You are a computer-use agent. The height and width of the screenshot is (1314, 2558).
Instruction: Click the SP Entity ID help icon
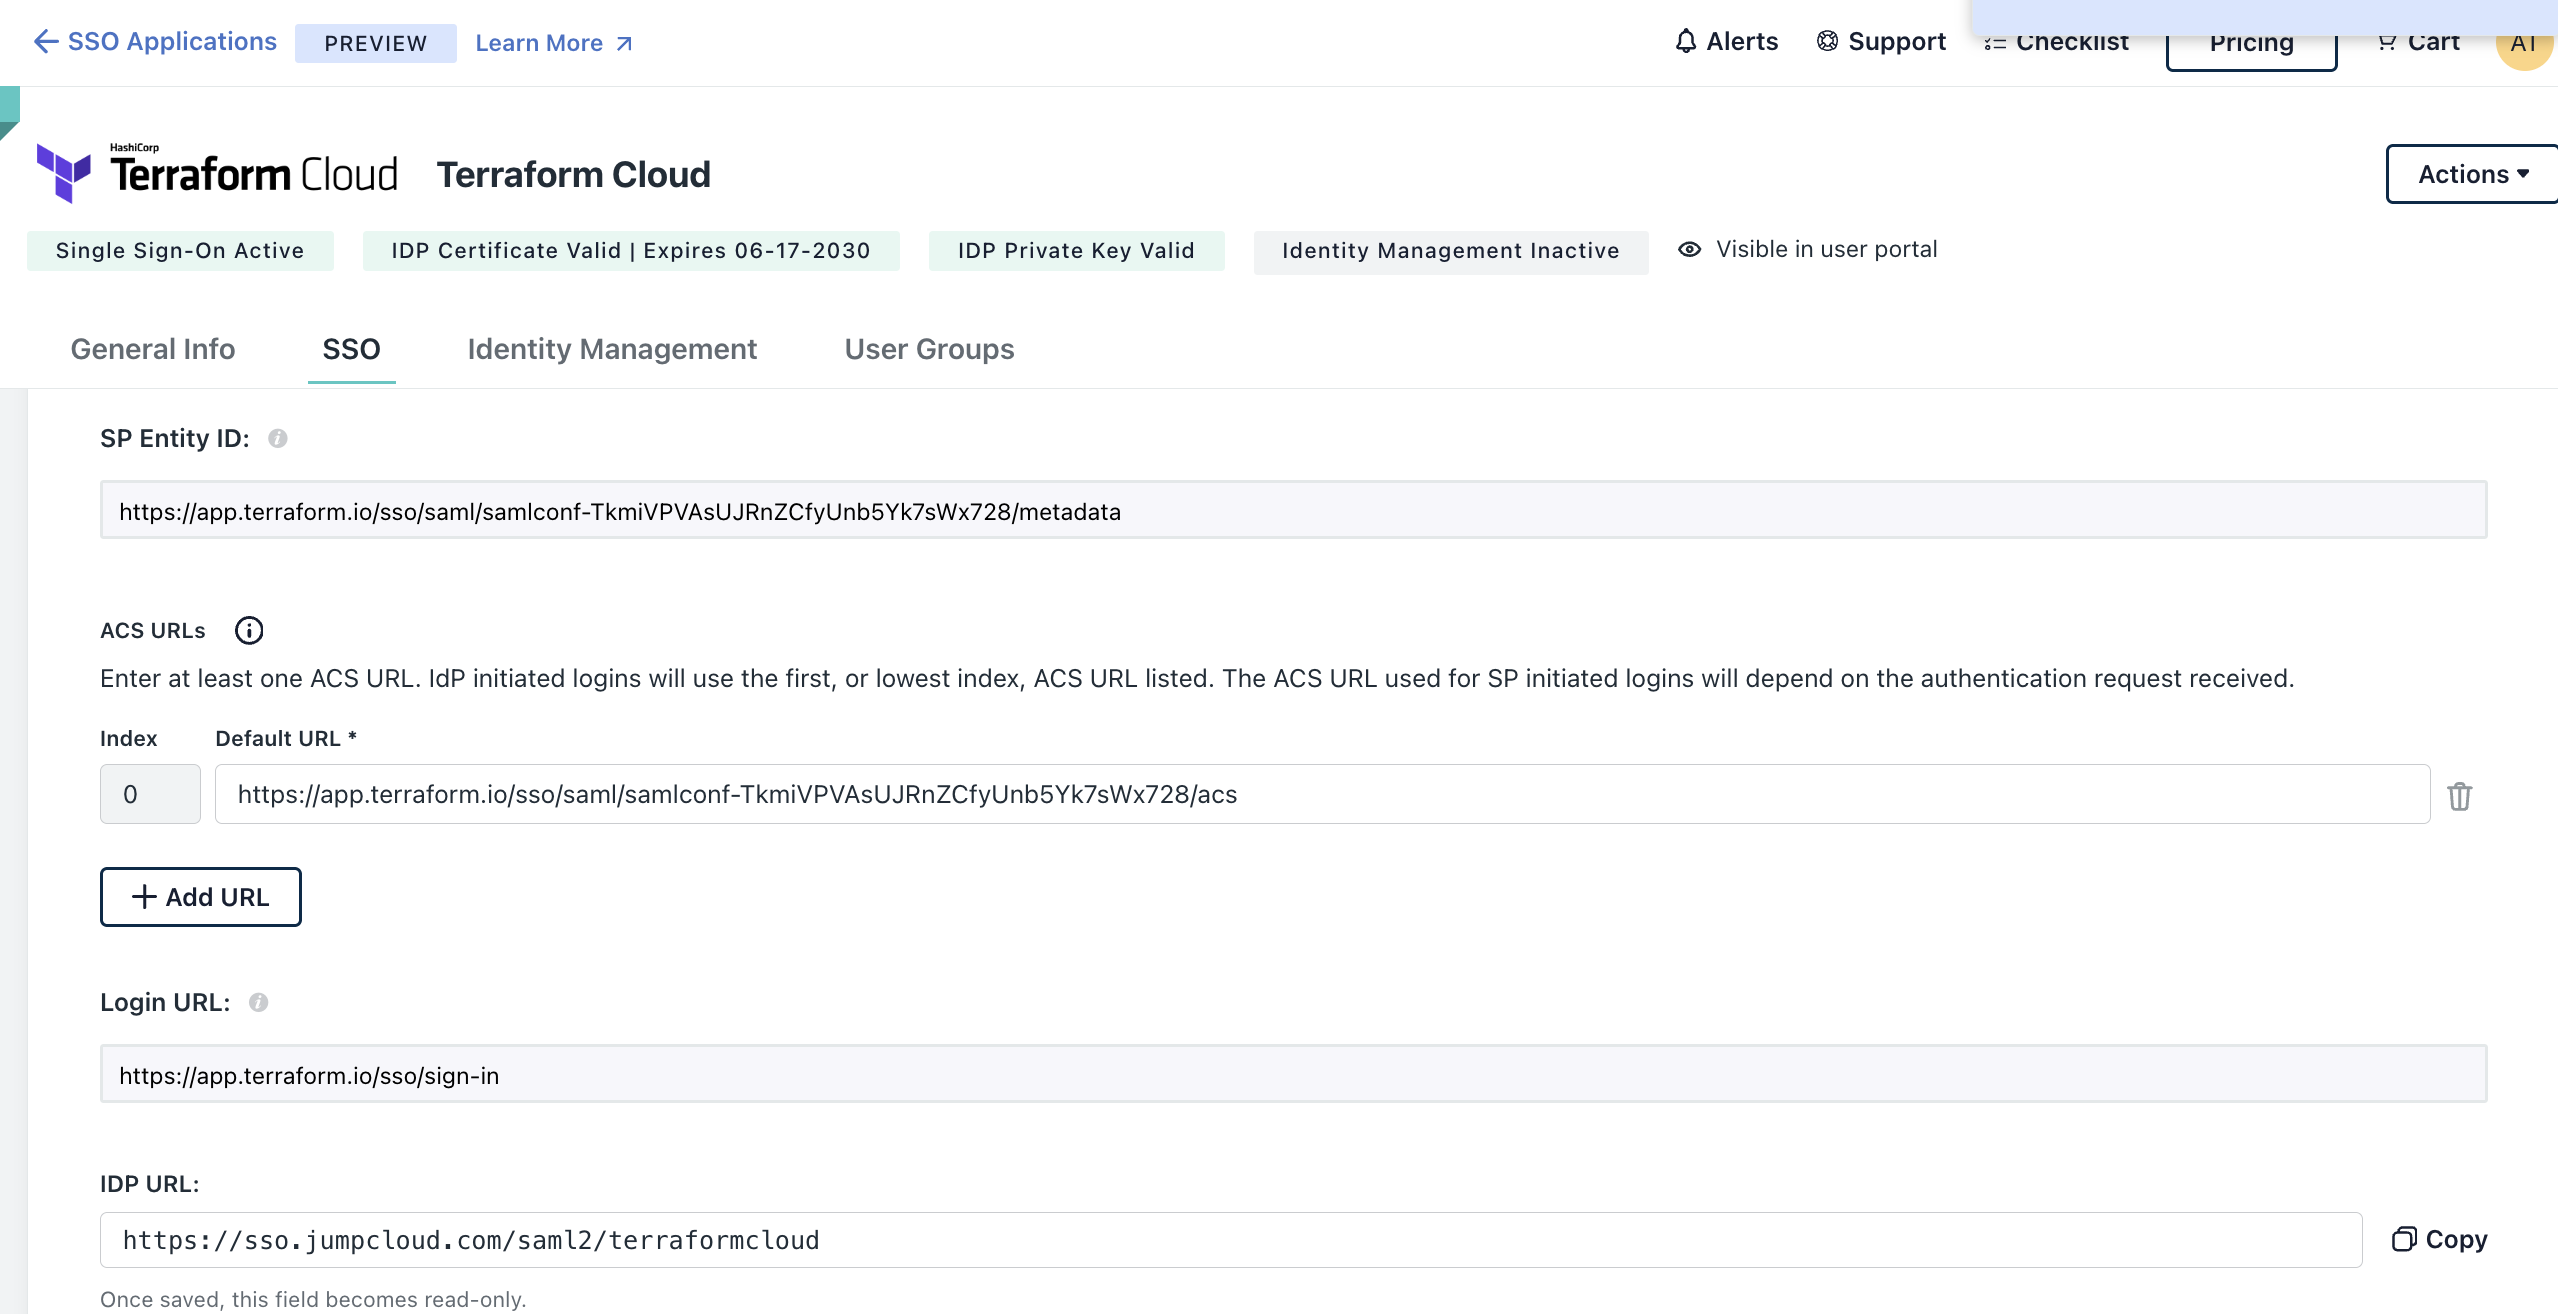click(278, 438)
